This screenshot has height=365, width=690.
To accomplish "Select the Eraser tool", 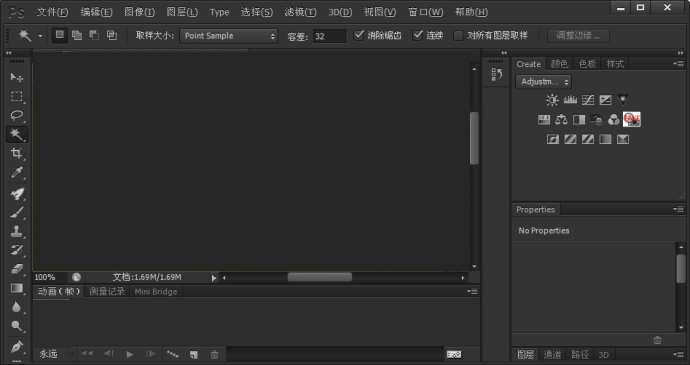I will tap(17, 269).
